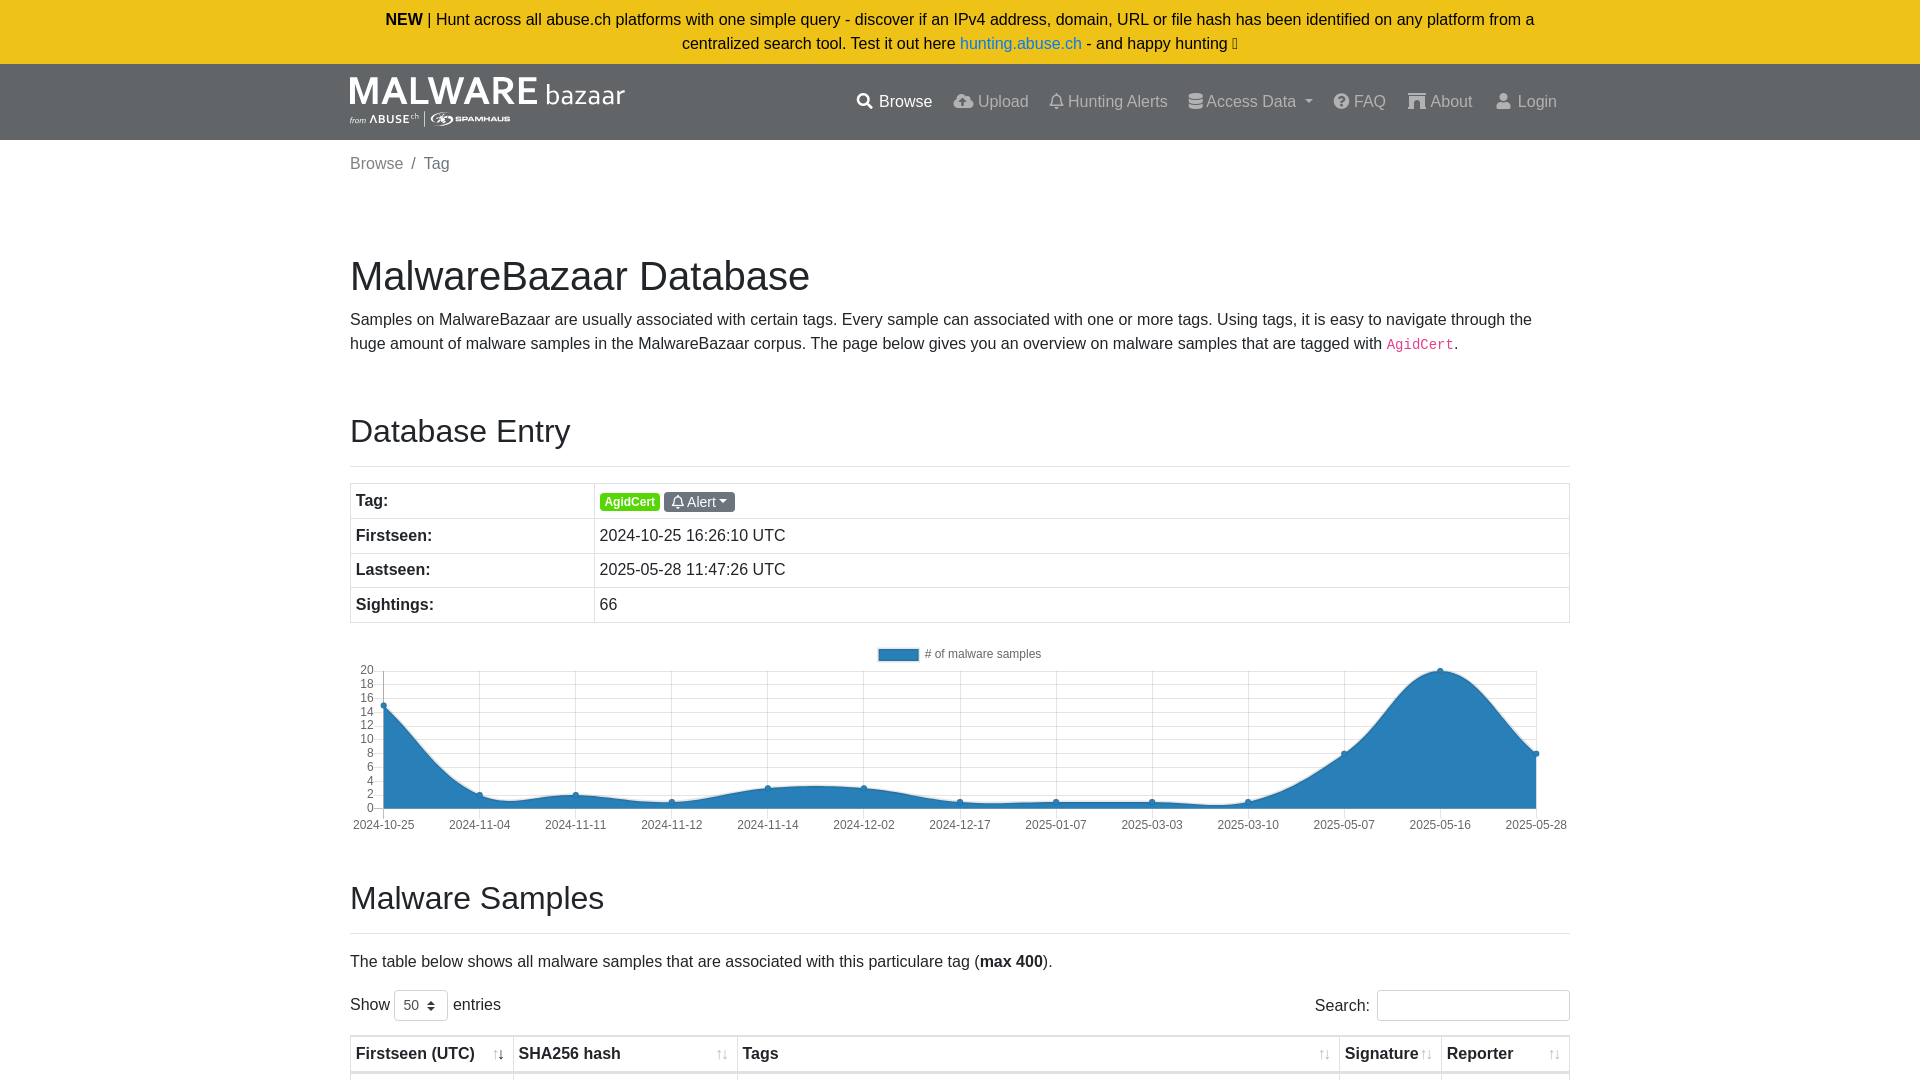
Task: Sort by SHA256 hash column header
Action: (x=625, y=1054)
